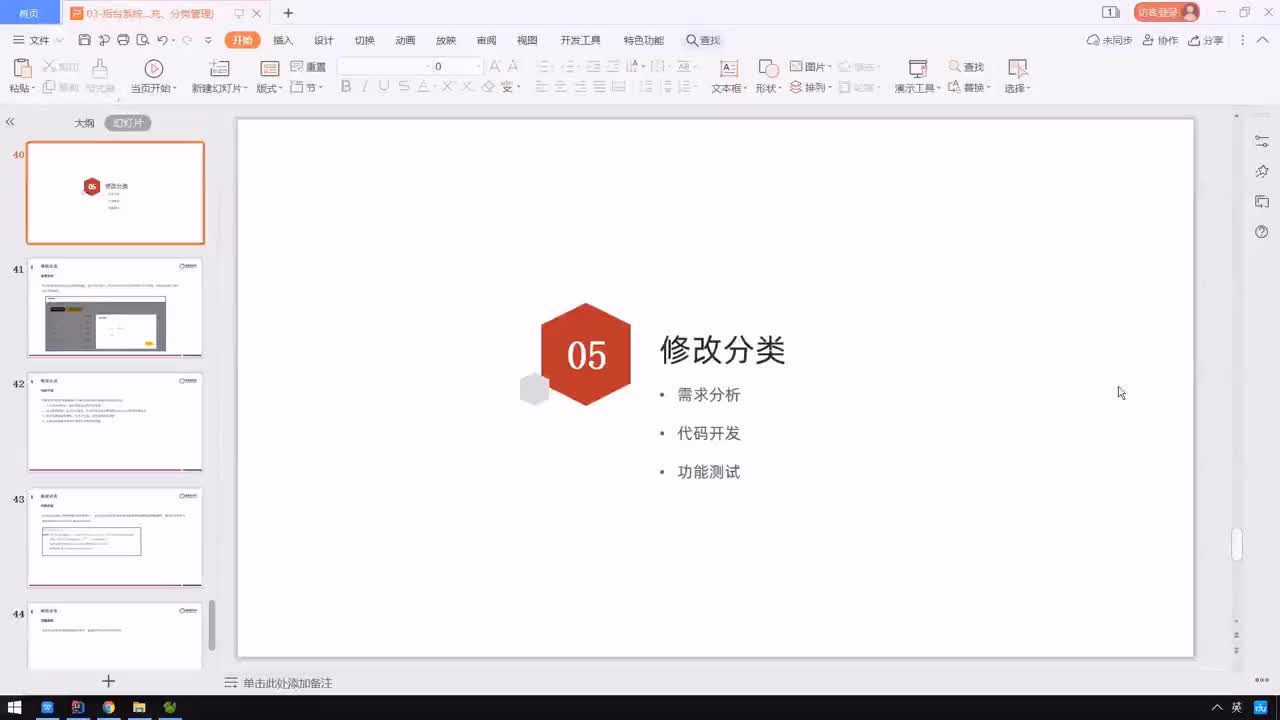Open the Design (设计) ribbon tab
The height and width of the screenshot is (720, 1280).
click(x=324, y=40)
